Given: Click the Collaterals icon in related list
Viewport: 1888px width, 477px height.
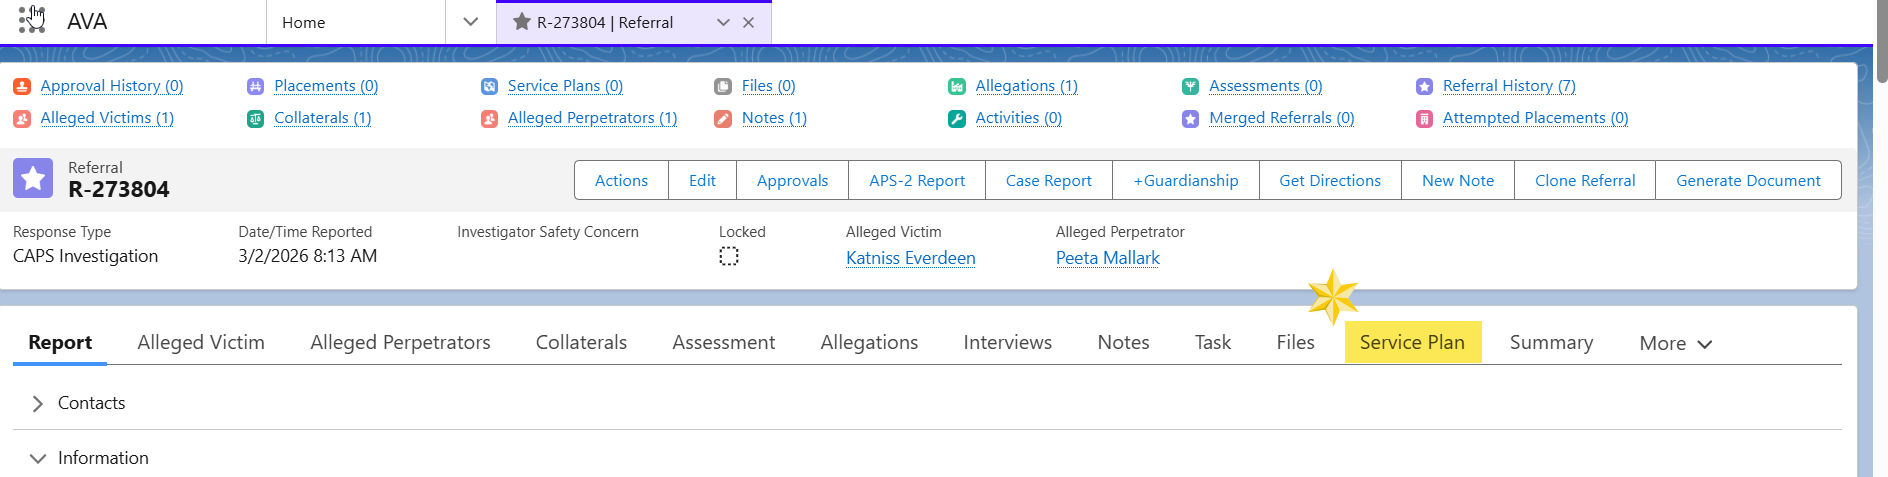Looking at the screenshot, I should pyautogui.click(x=255, y=119).
